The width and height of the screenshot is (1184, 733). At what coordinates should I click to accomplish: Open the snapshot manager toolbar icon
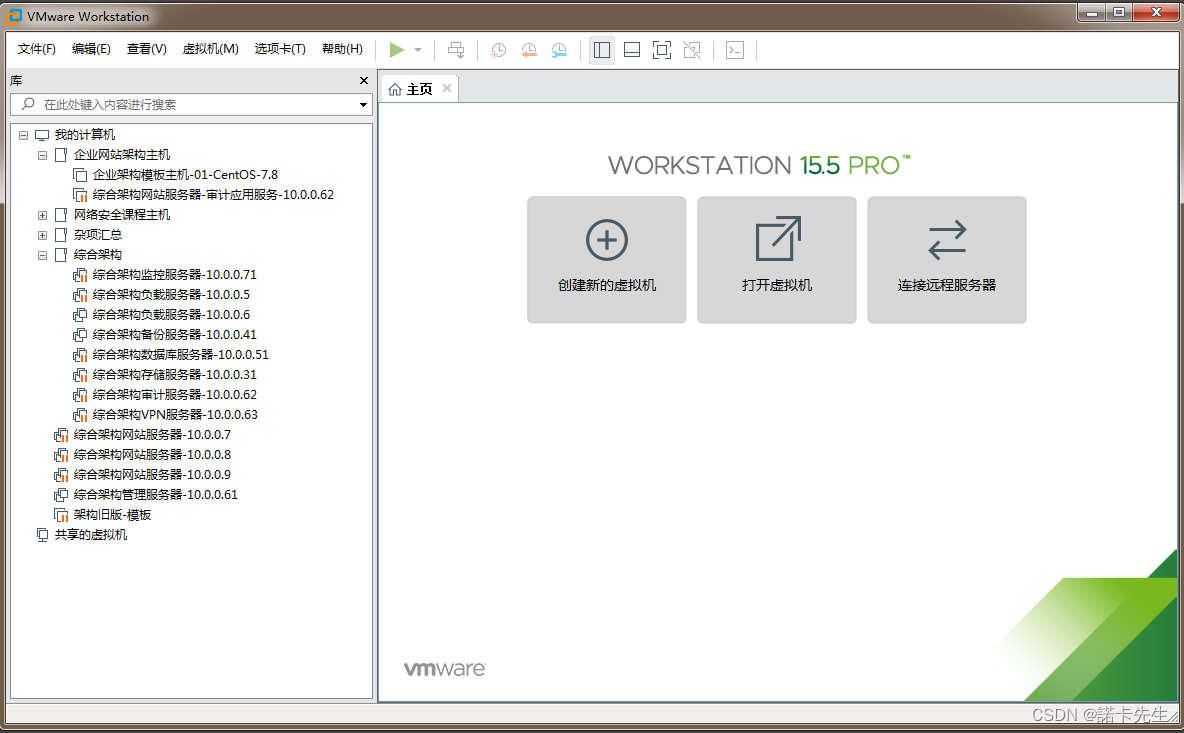[x=559, y=50]
